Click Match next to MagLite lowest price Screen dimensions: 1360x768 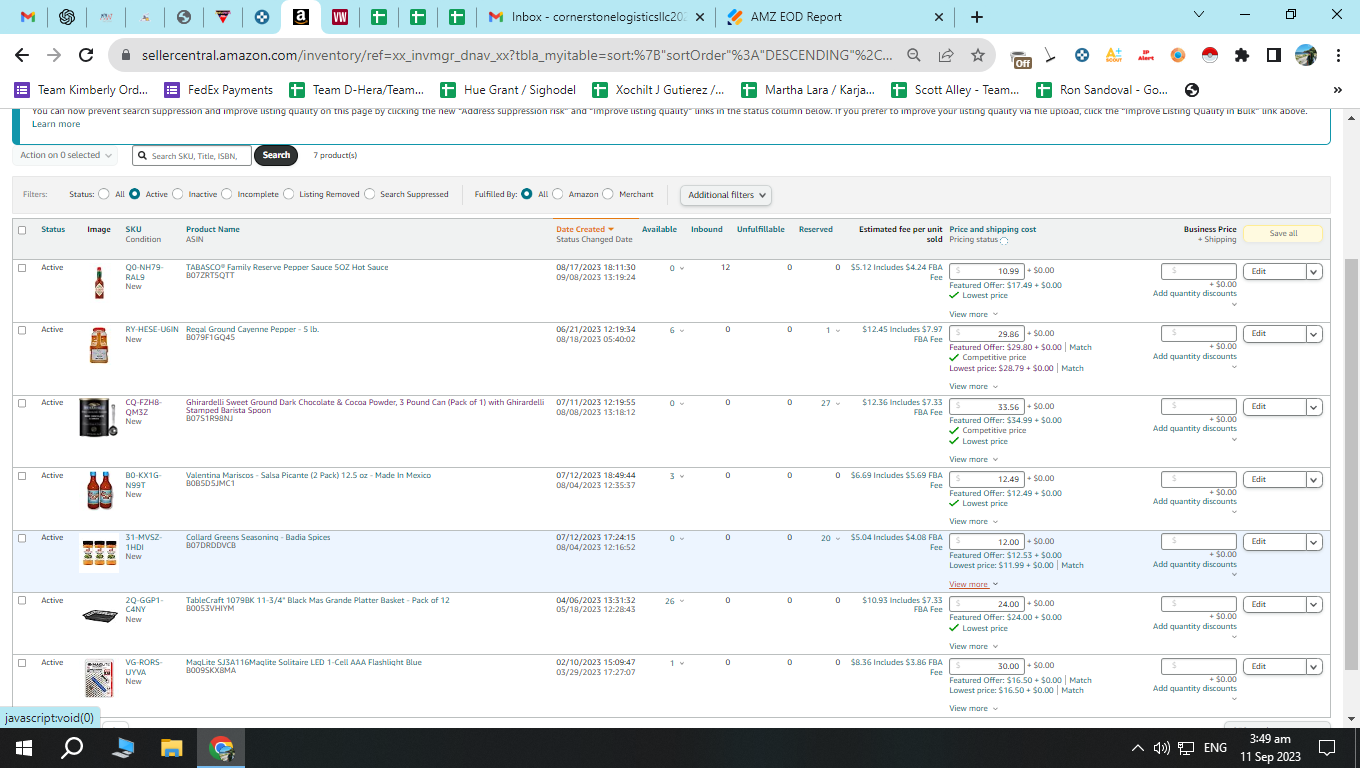coord(1072,690)
